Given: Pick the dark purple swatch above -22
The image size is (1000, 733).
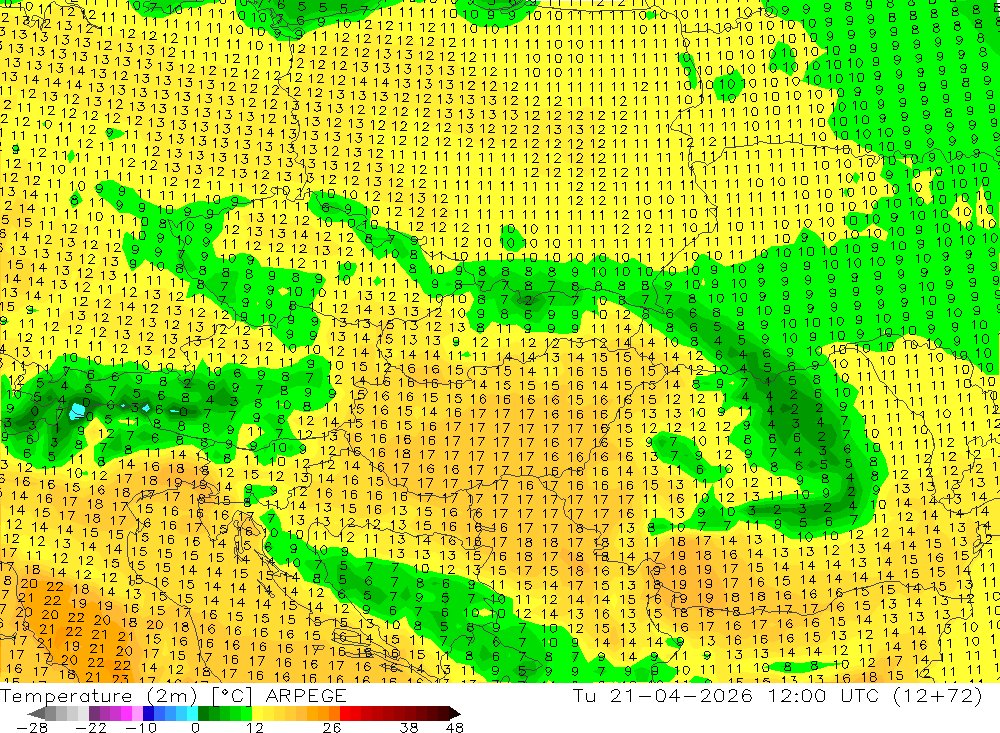Looking at the screenshot, I should [94, 713].
